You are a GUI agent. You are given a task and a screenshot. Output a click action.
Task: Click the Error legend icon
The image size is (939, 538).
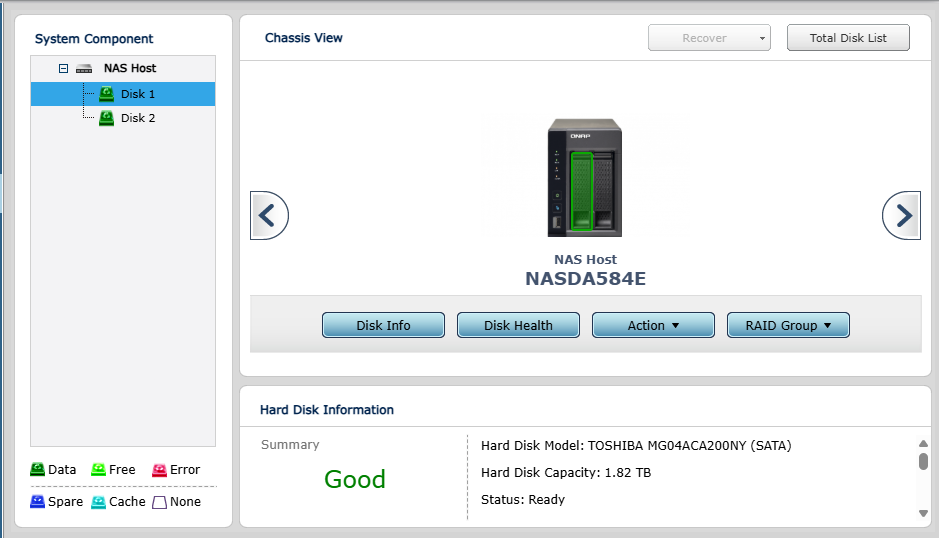(159, 470)
